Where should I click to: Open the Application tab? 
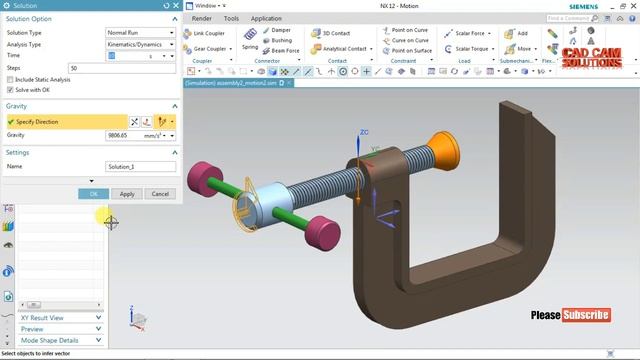266,18
